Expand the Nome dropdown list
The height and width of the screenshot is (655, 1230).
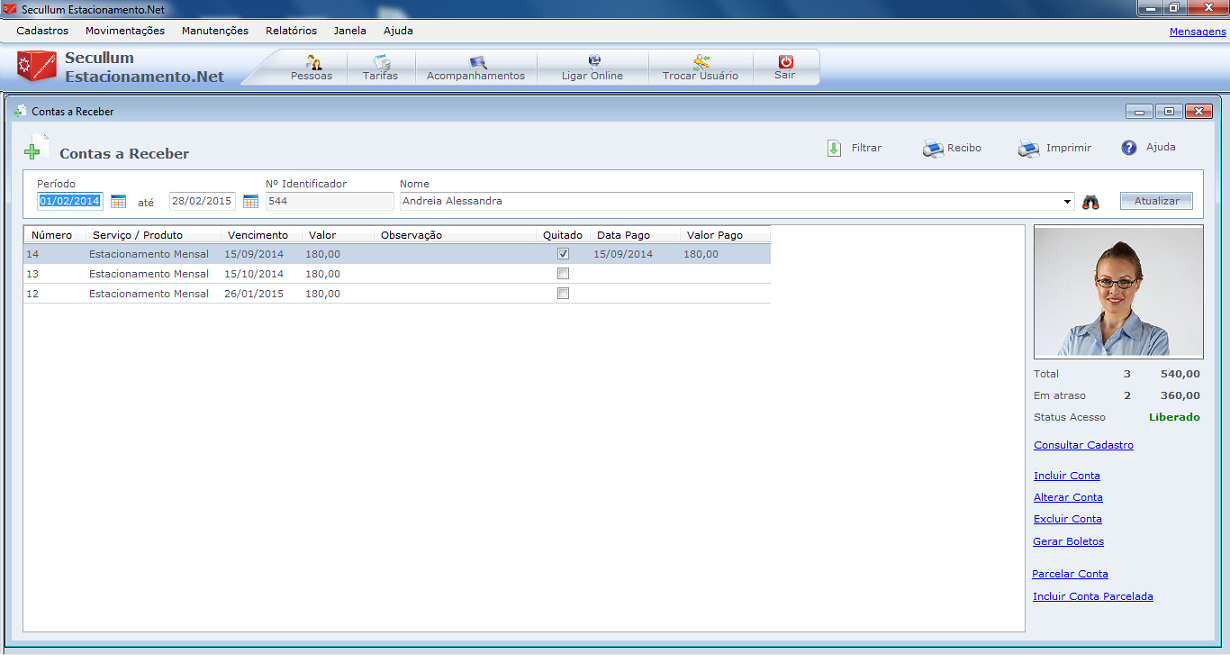coord(1069,202)
